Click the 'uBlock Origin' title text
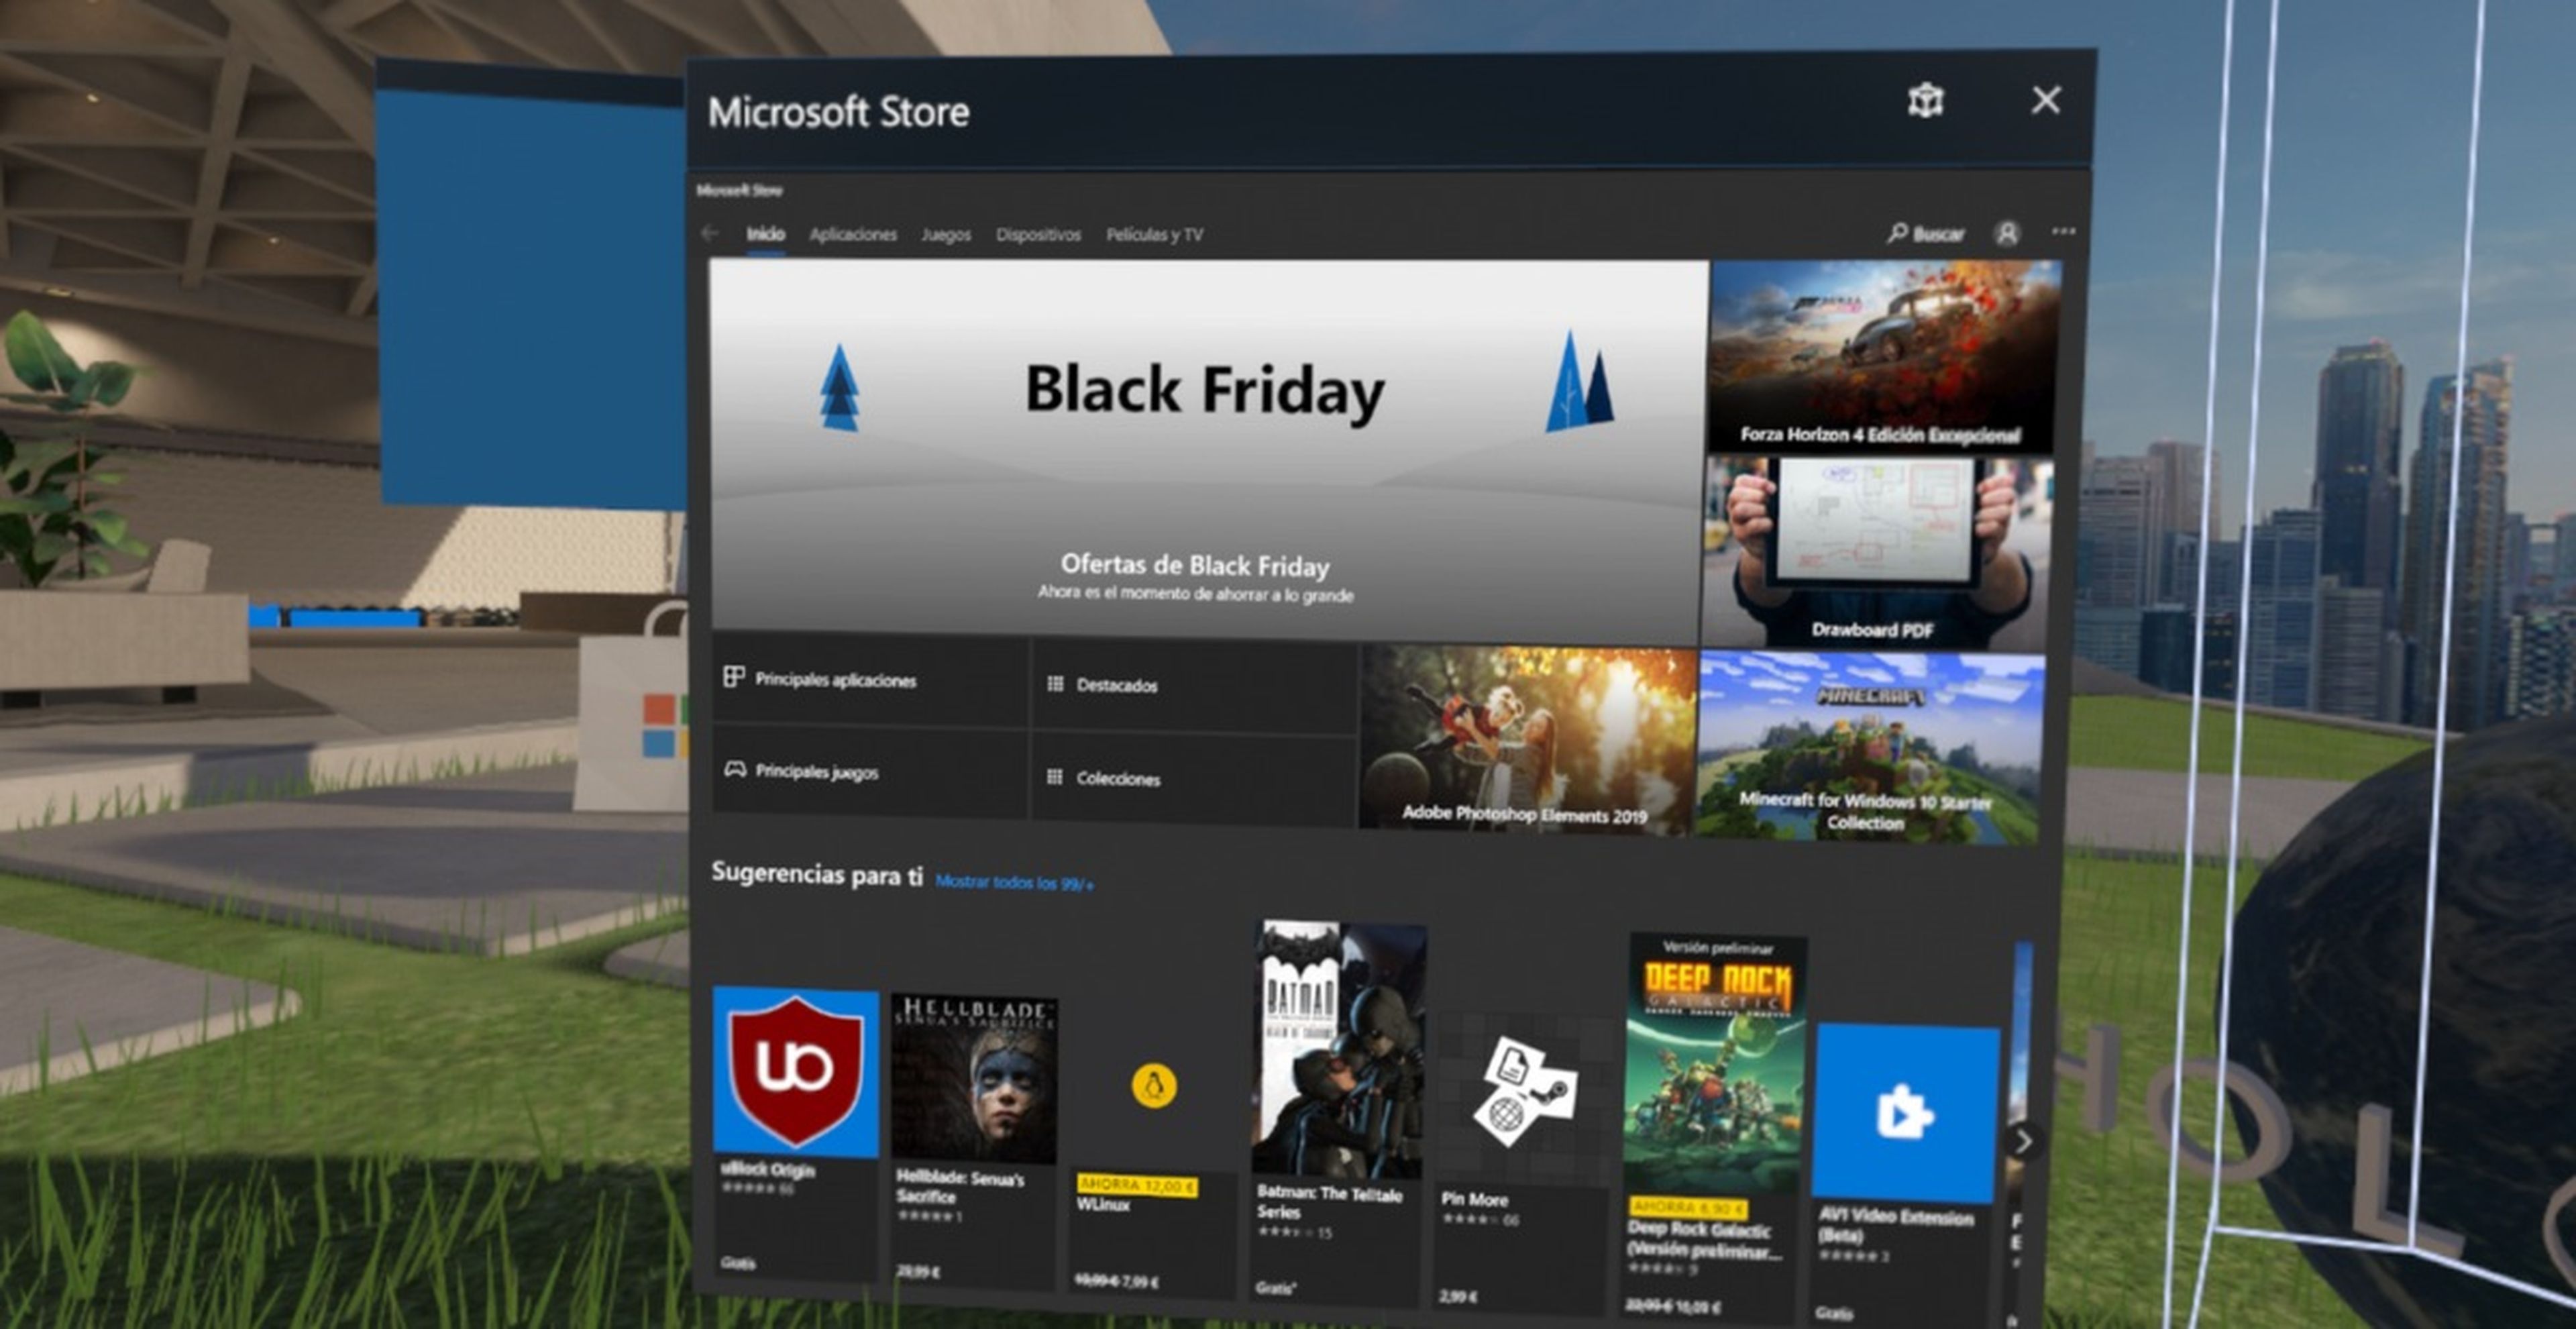 coord(768,1169)
